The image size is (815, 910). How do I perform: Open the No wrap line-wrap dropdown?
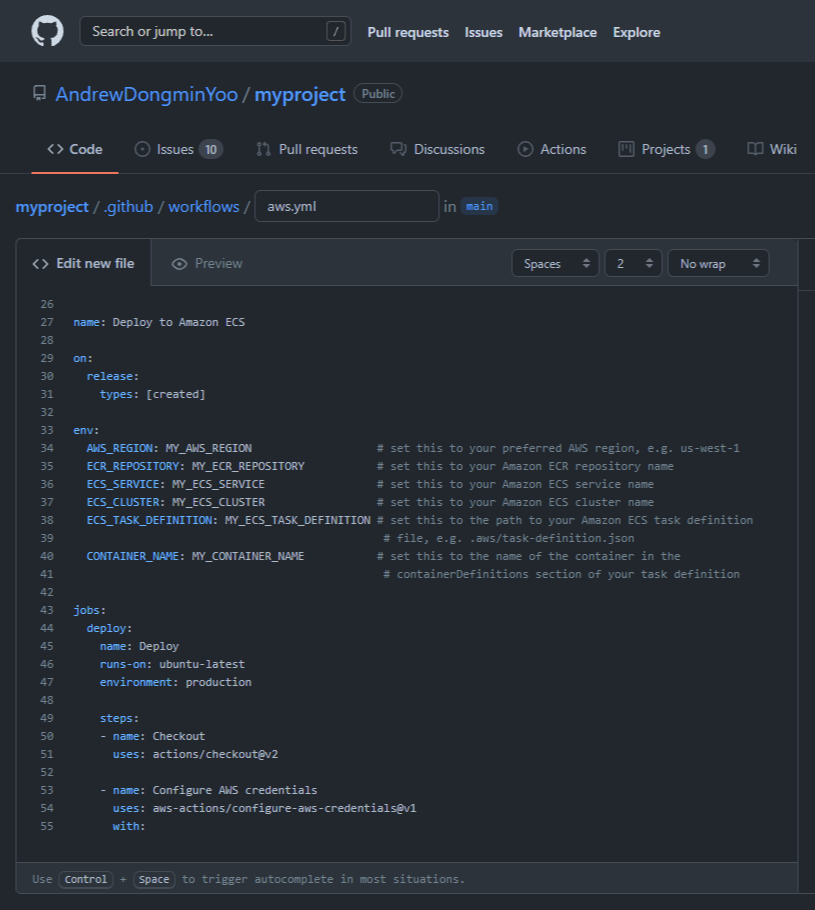[x=718, y=263]
